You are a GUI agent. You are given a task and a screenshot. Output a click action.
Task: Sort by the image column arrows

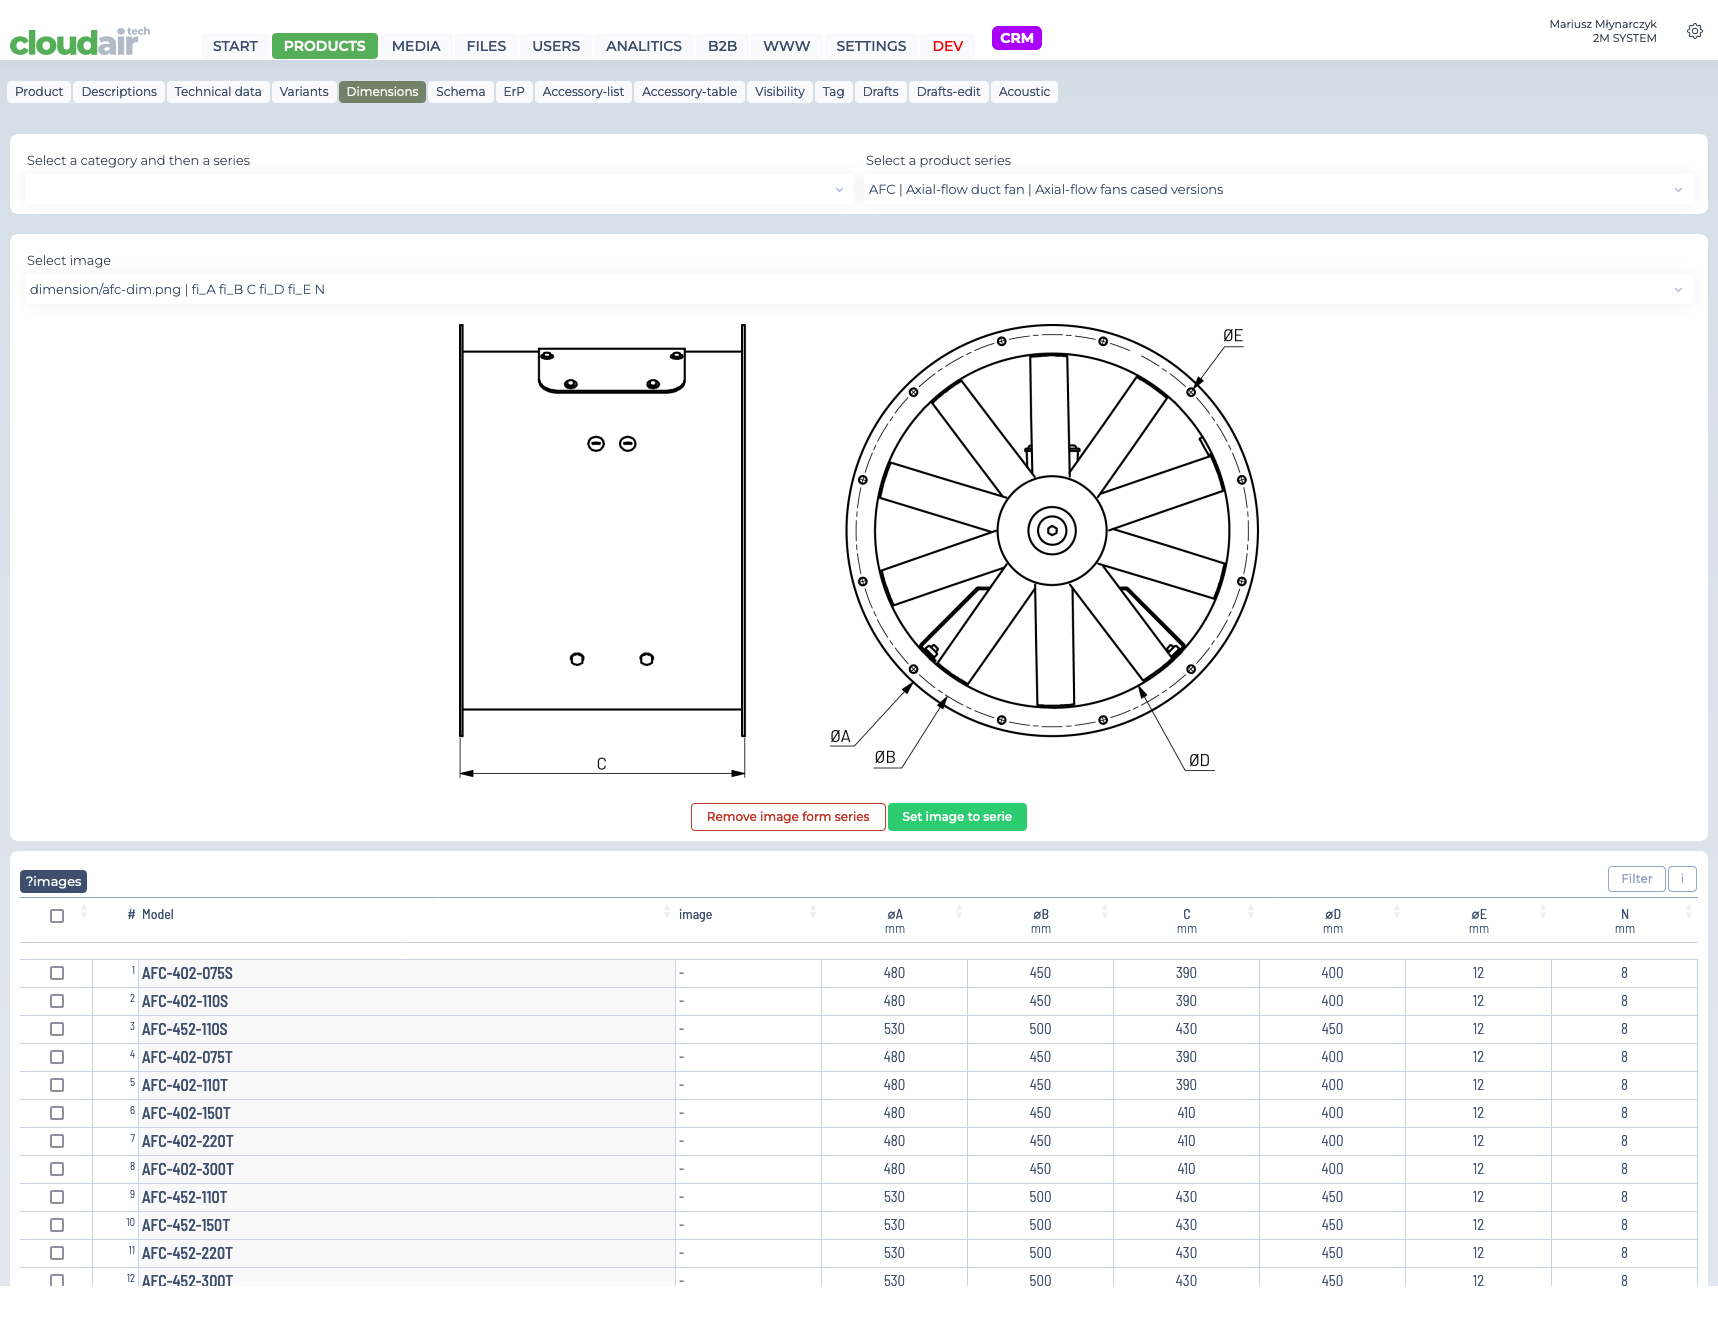coord(813,912)
